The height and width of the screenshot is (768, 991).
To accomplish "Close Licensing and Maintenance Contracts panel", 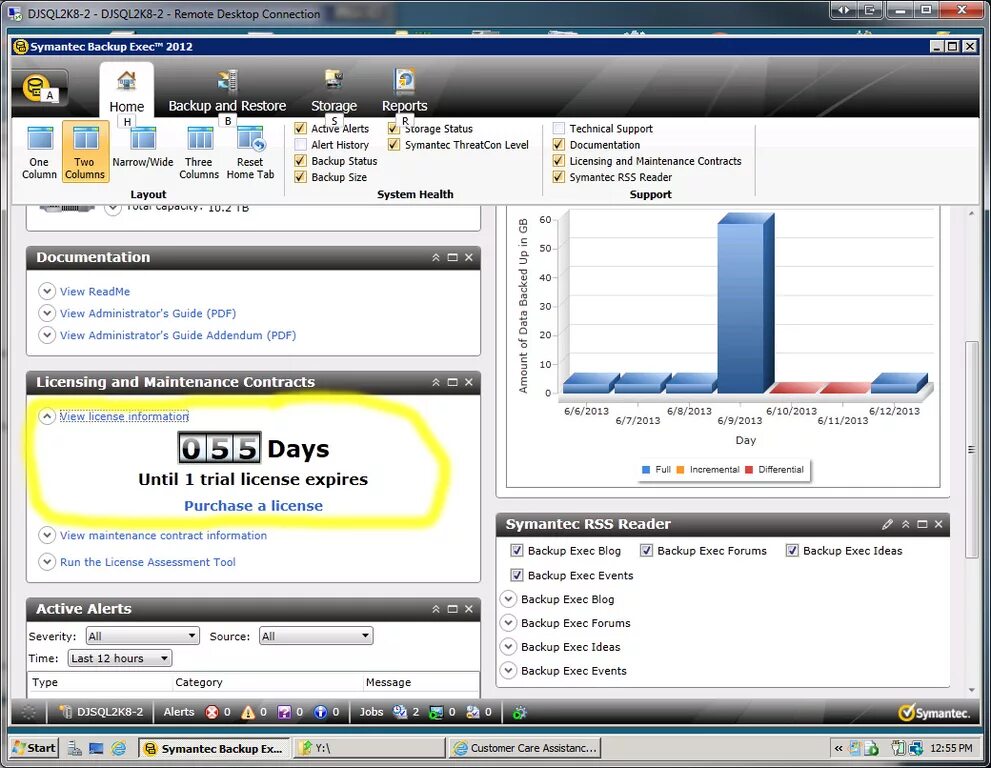I will tap(468, 382).
